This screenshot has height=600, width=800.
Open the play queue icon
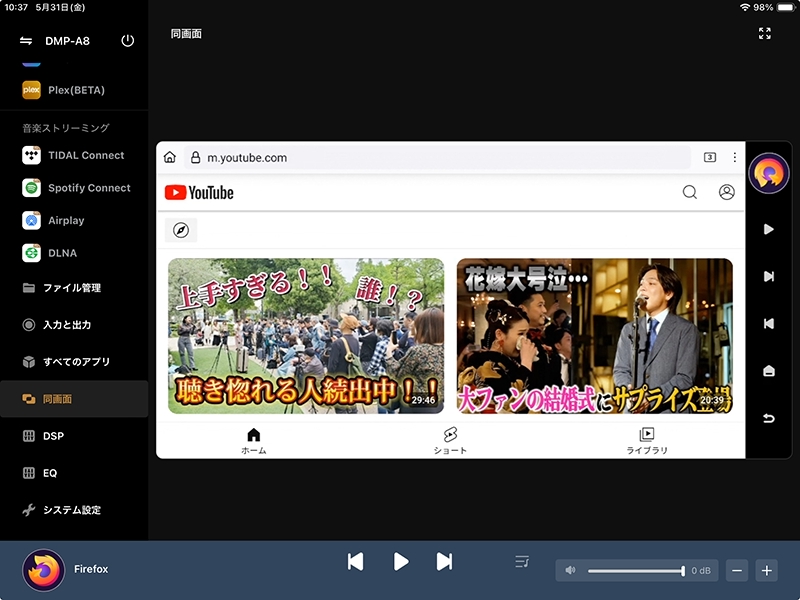(522, 562)
